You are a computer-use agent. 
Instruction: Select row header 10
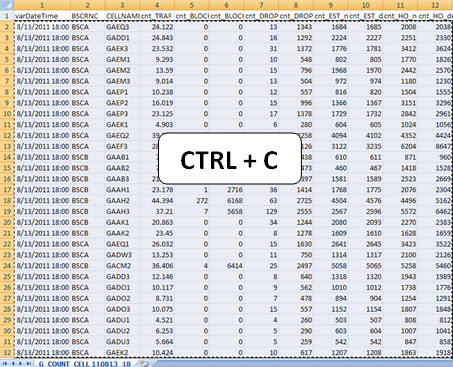pyautogui.click(x=7, y=114)
